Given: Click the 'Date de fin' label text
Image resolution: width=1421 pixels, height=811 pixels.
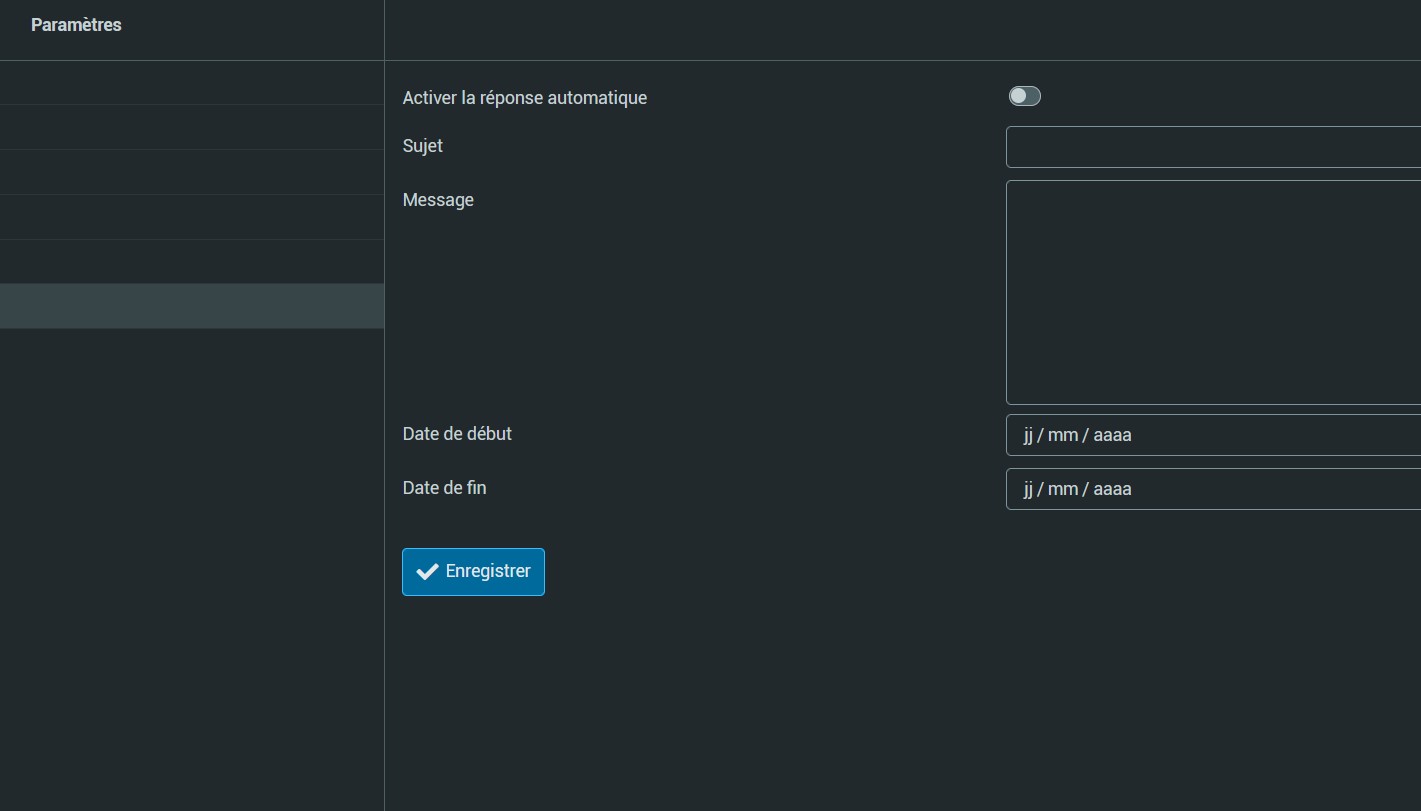Looking at the screenshot, I should point(444,488).
